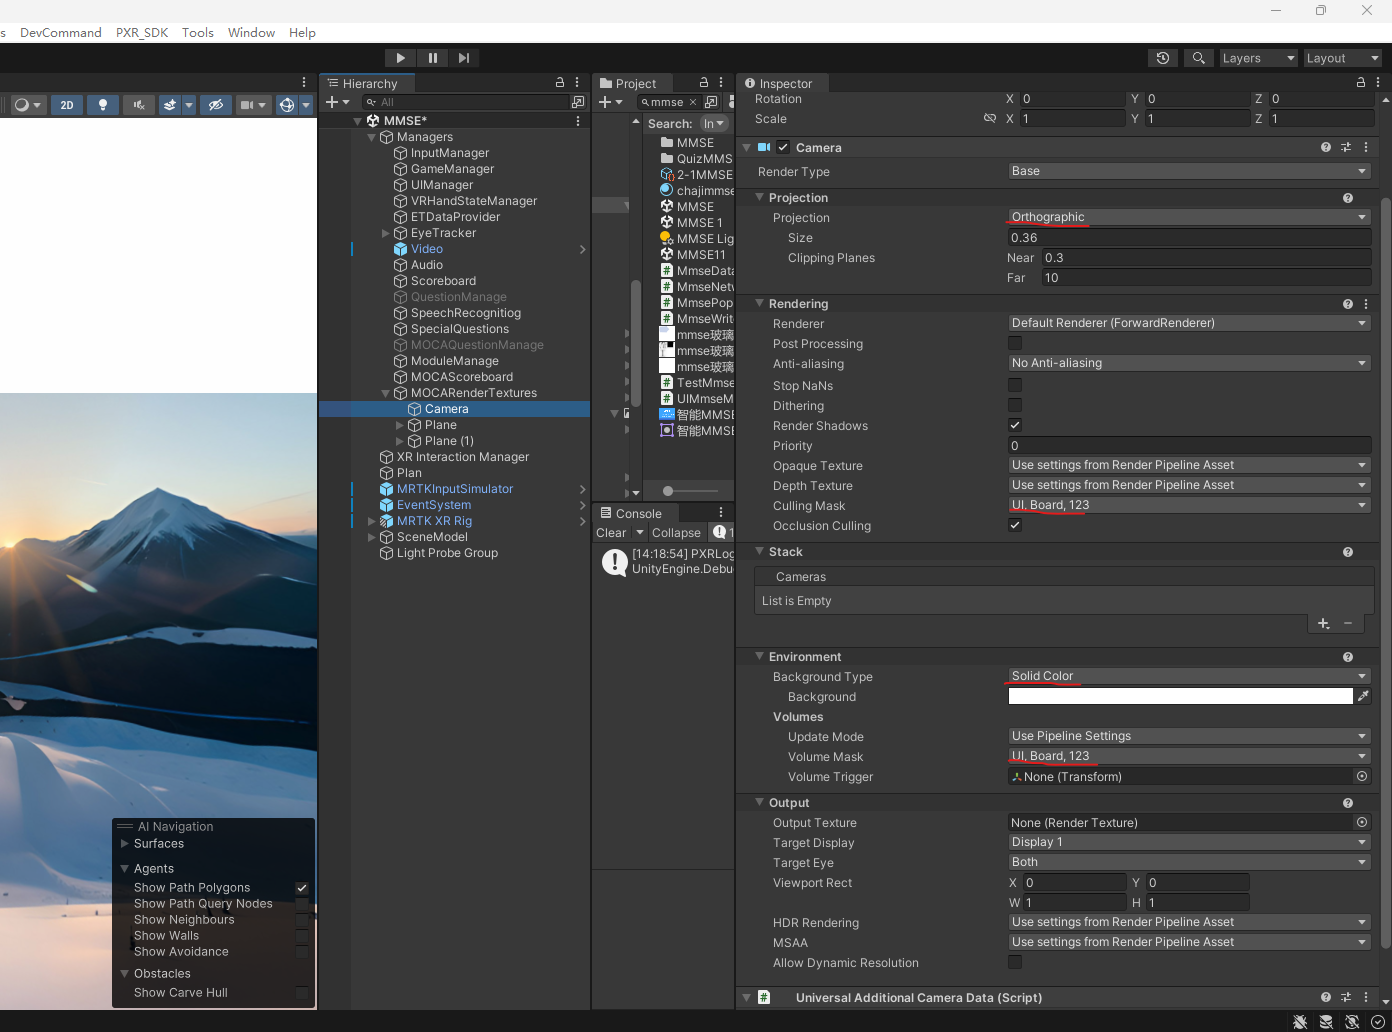
Task: Start Play mode with the Play button
Action: pyautogui.click(x=400, y=58)
